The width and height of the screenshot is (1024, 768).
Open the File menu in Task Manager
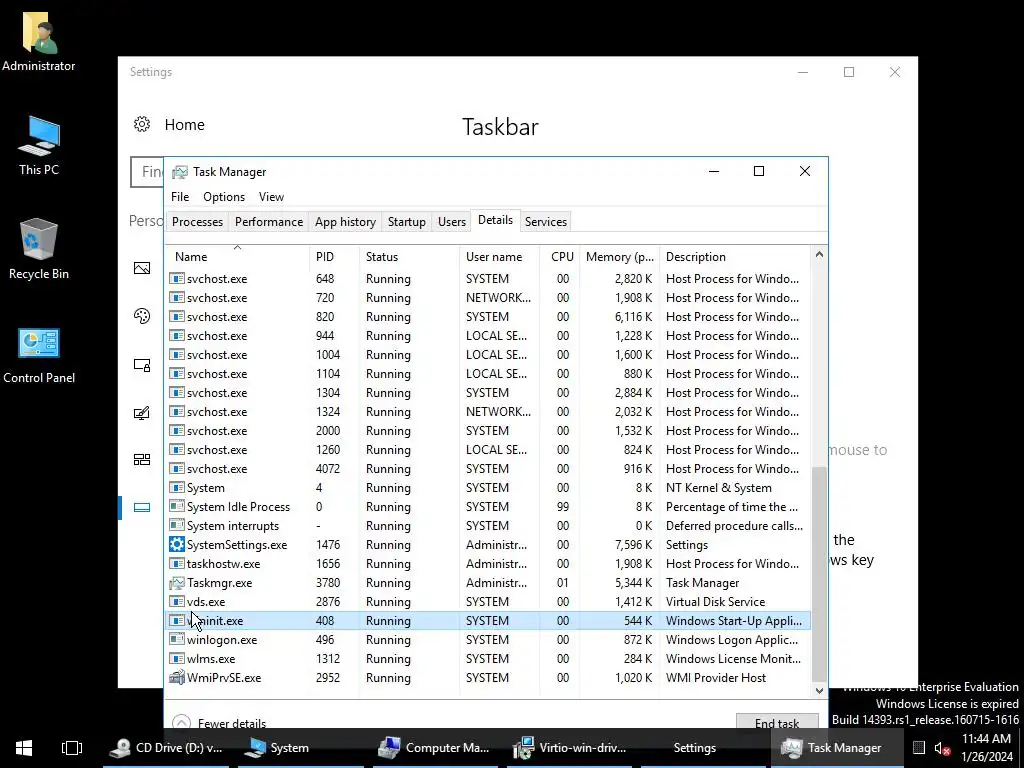click(x=180, y=197)
